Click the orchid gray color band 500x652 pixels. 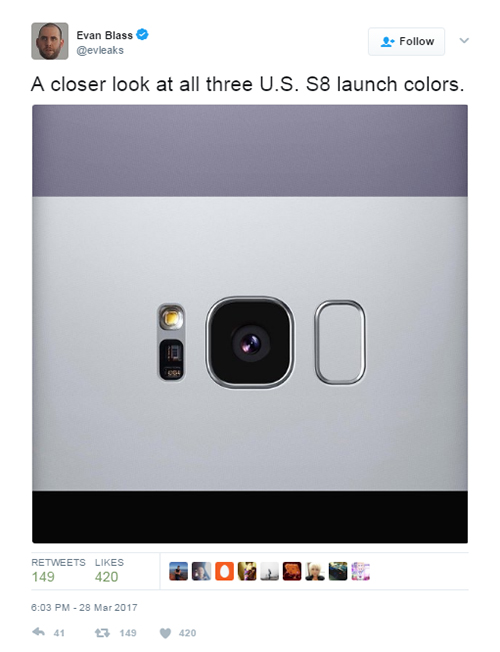pos(250,151)
